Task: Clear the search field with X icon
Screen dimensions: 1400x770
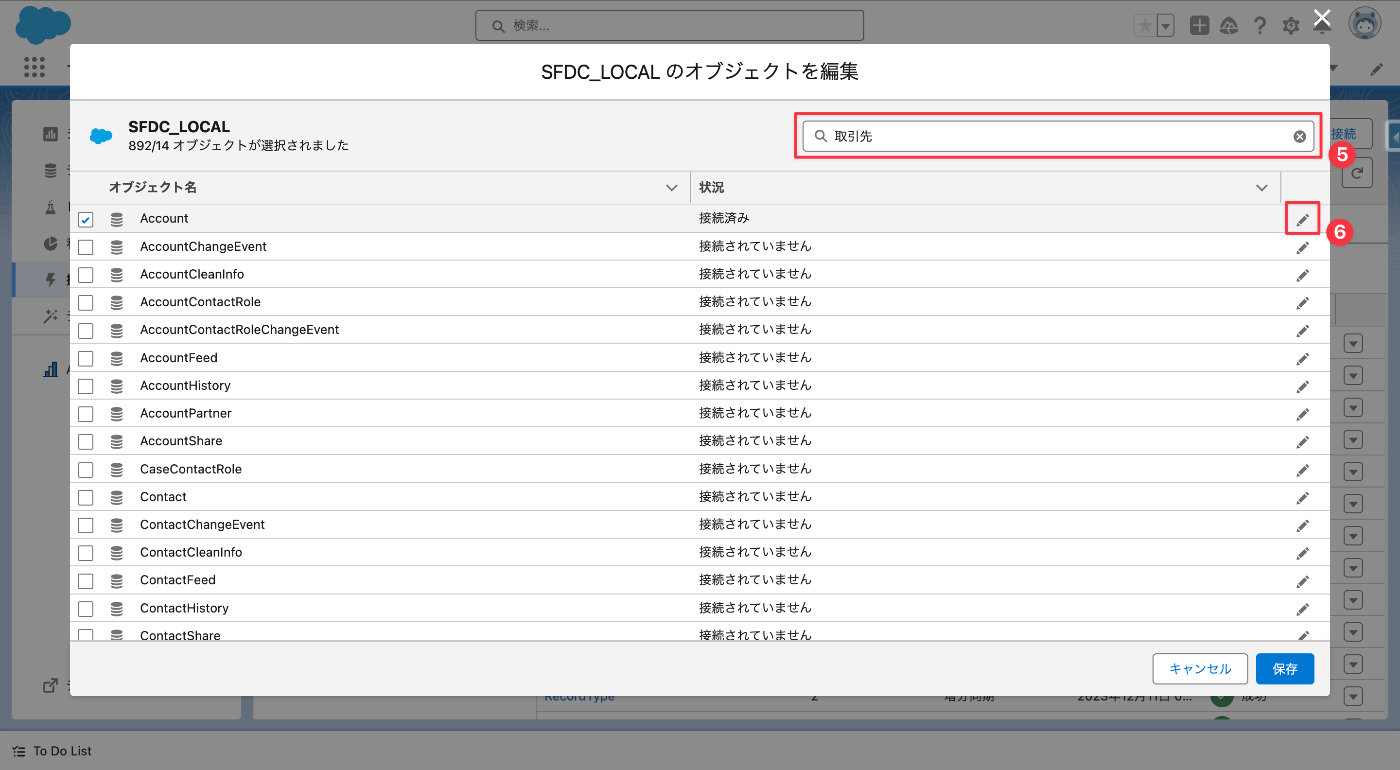Action: tap(1299, 137)
